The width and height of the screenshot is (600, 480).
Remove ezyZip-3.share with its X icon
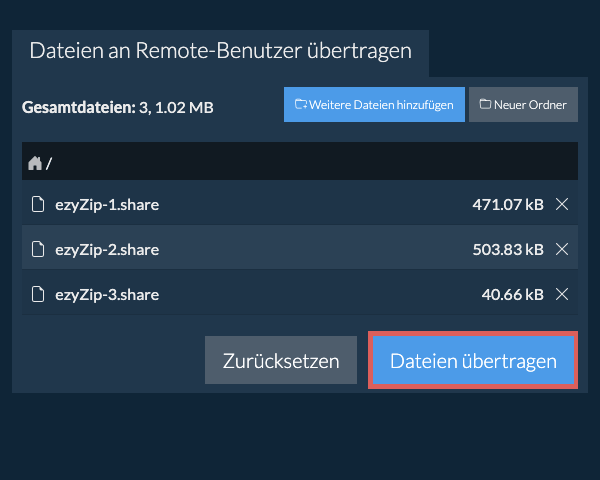tap(562, 294)
